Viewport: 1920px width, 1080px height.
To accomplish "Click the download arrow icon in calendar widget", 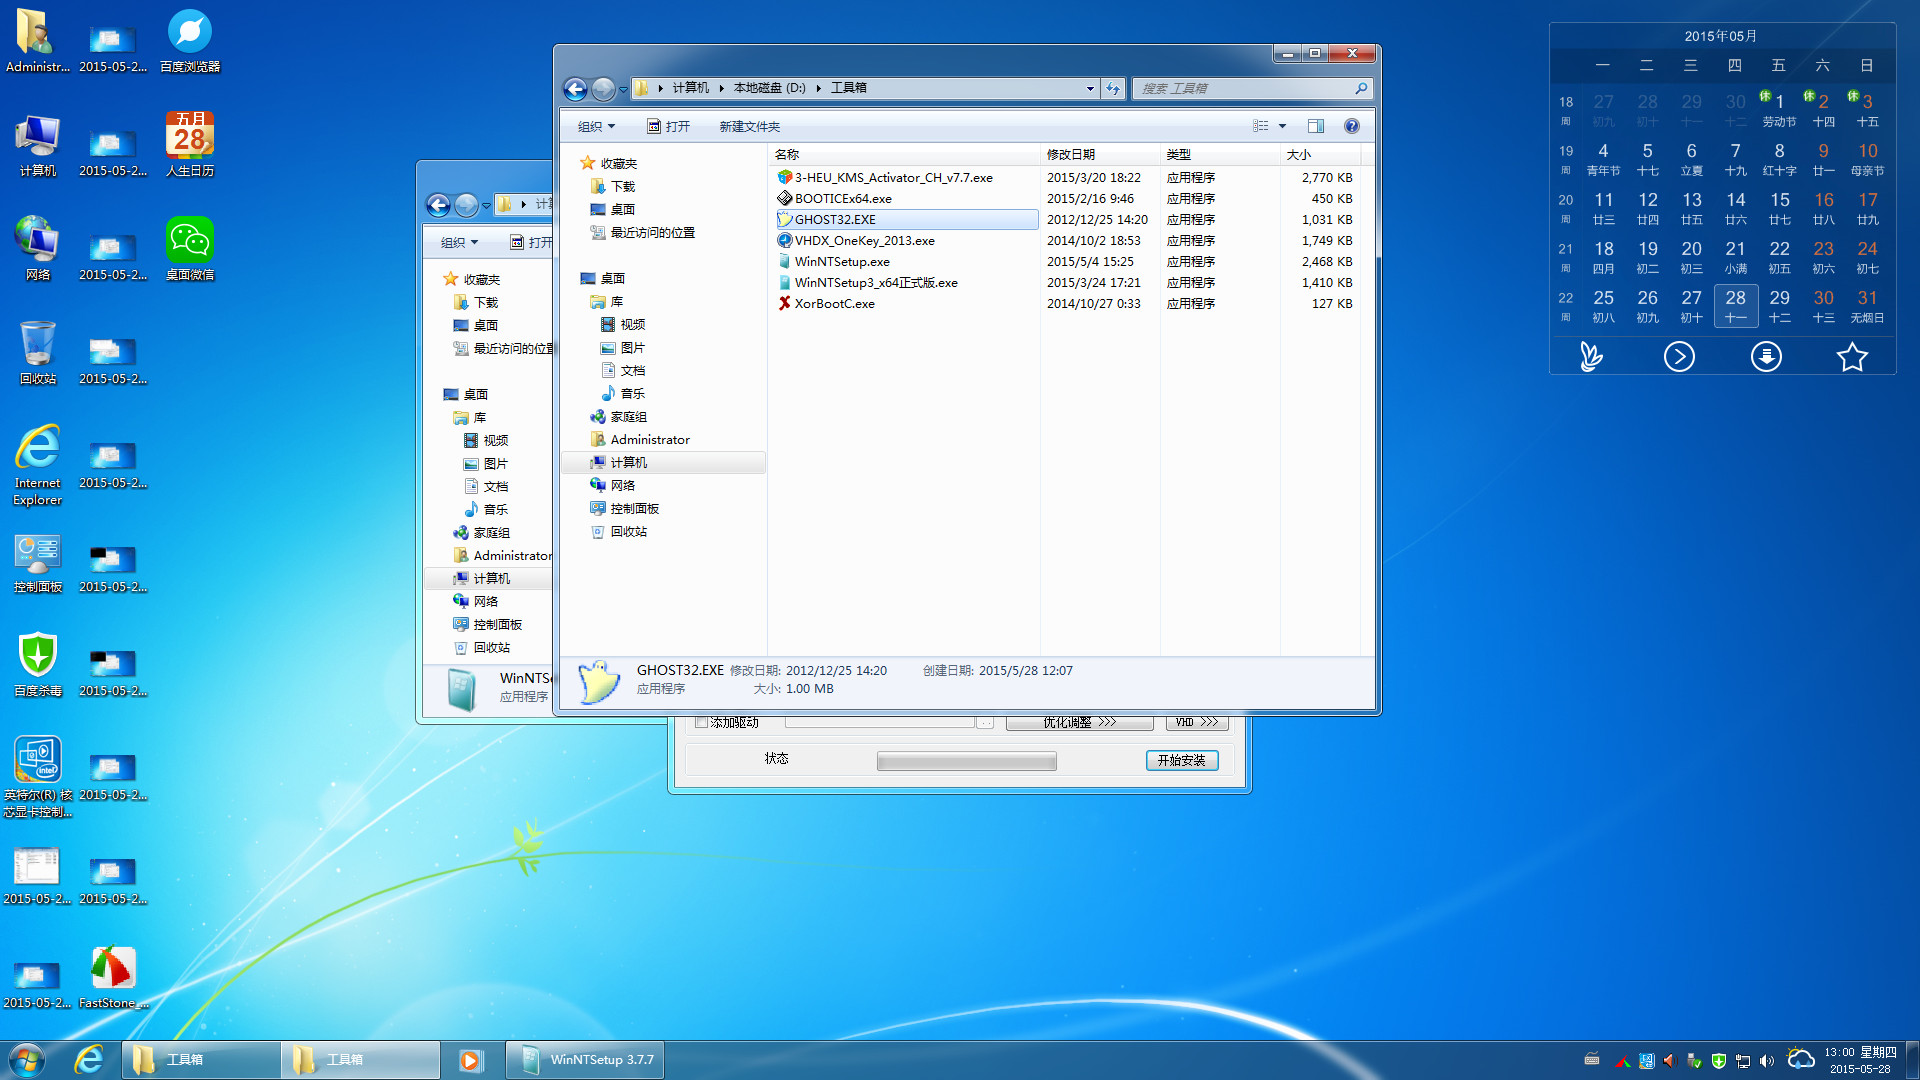I will click(1766, 356).
